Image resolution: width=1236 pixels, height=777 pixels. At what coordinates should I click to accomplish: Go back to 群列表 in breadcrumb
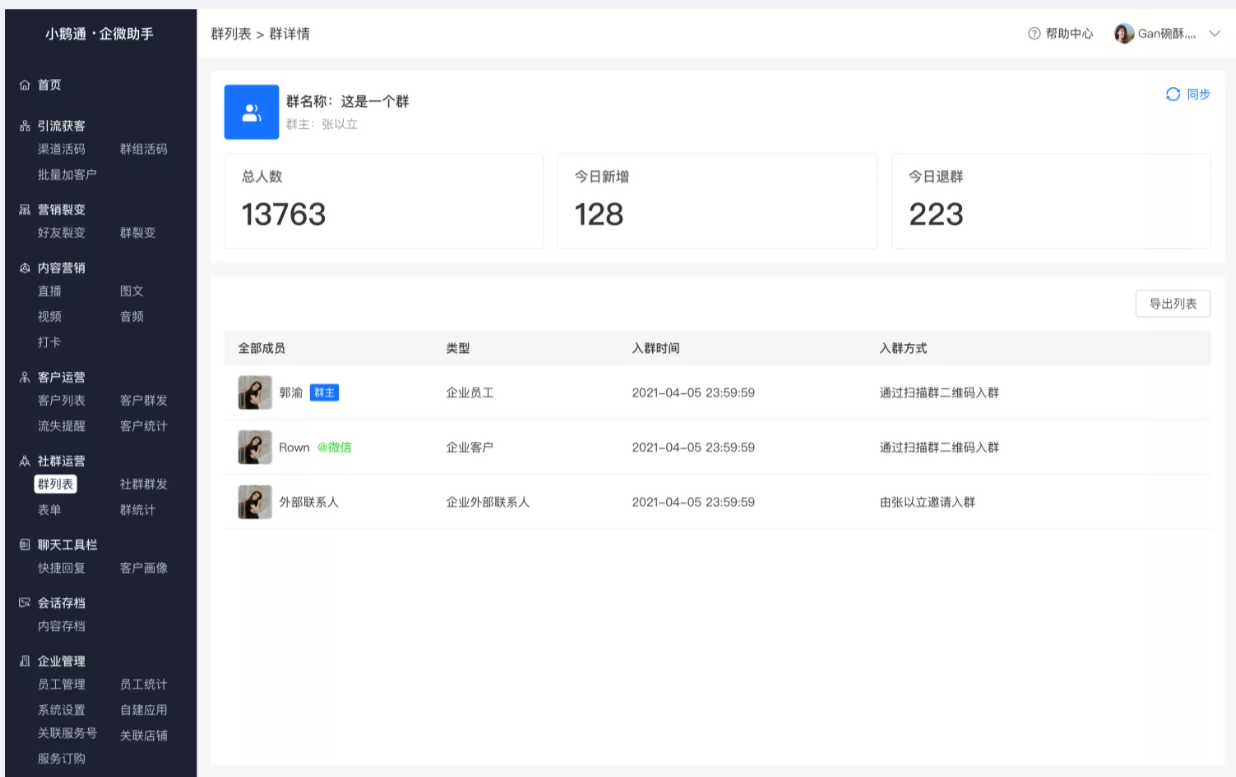pos(231,34)
